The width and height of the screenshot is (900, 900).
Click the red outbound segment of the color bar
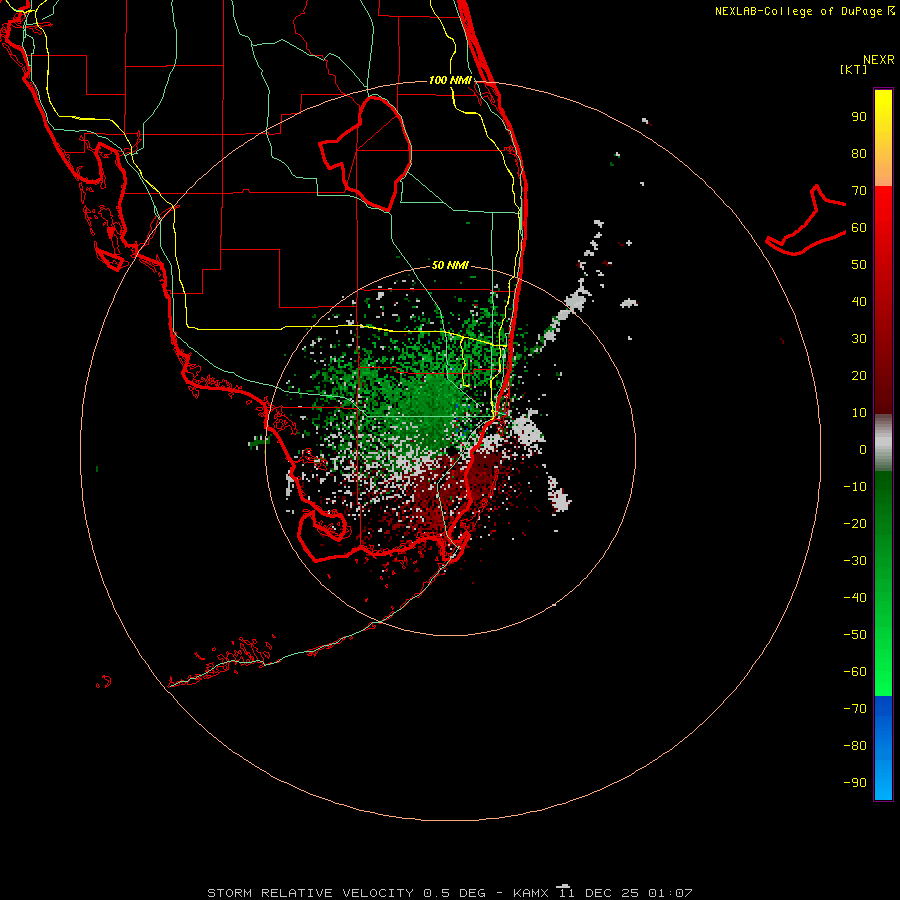coord(883,300)
